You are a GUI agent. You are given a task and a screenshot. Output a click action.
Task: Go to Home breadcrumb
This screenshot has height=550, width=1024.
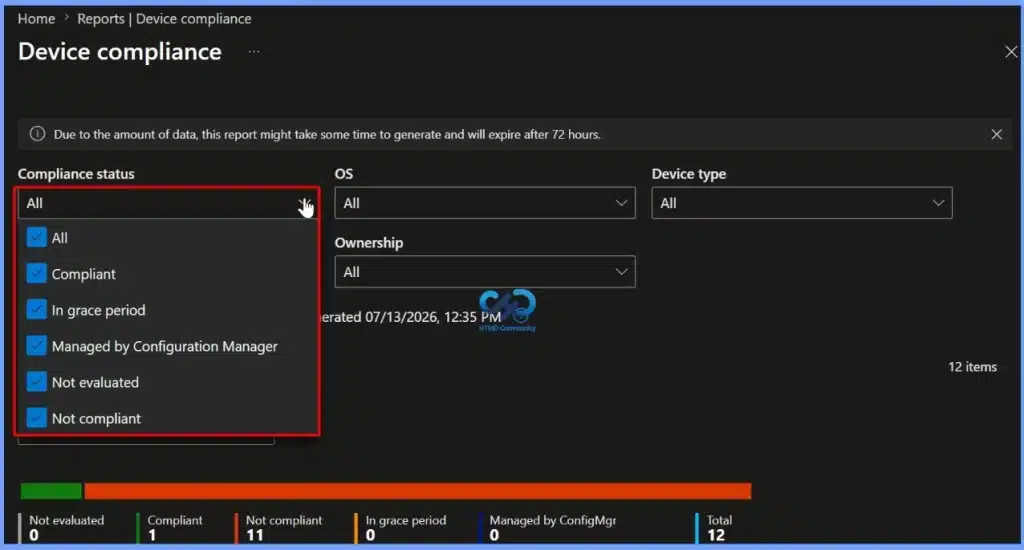click(36, 19)
